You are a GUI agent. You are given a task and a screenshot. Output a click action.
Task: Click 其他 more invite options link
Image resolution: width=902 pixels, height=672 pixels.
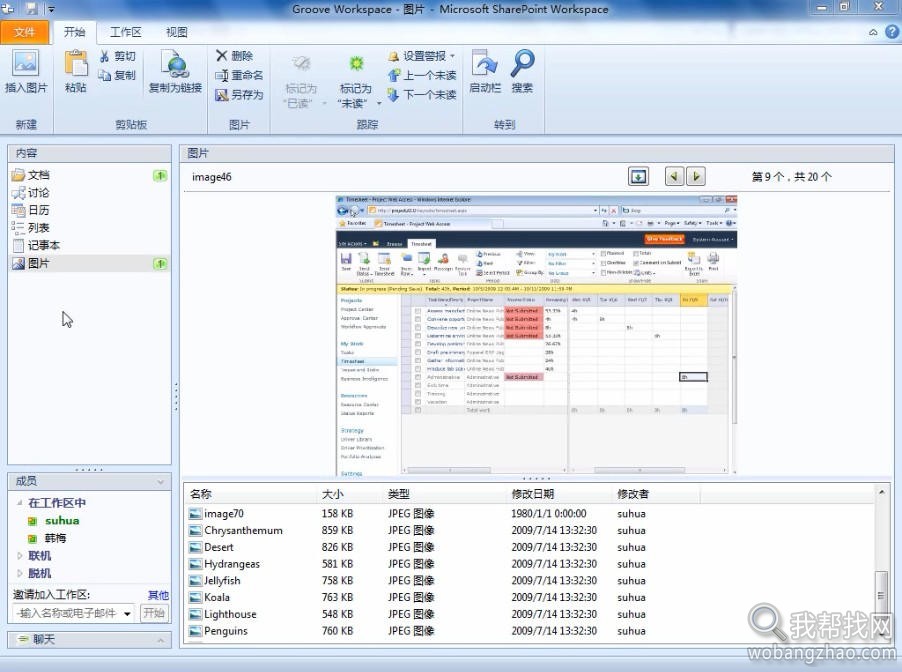click(x=158, y=595)
